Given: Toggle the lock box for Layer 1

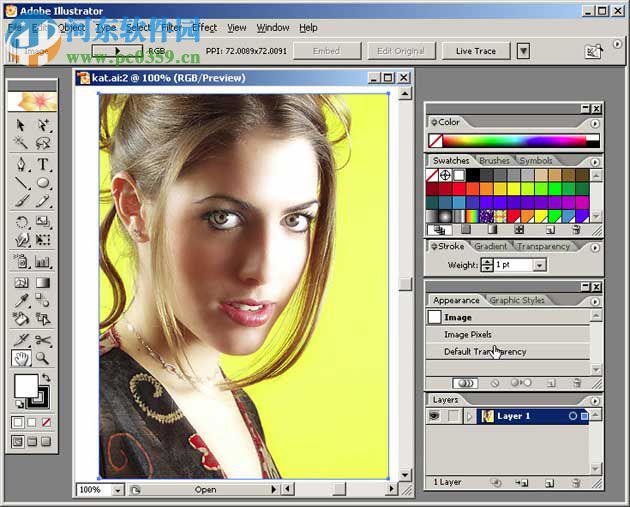Looking at the screenshot, I should tap(453, 416).
